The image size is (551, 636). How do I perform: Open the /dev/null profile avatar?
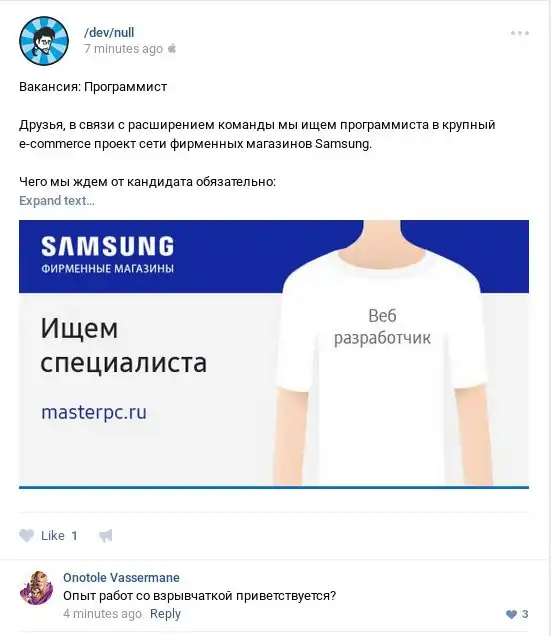[x=44, y=41]
